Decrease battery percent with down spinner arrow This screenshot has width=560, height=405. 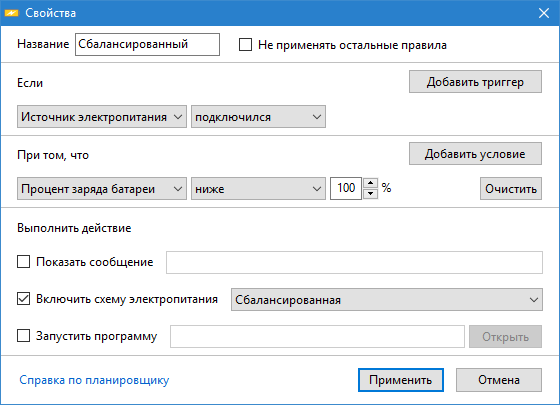[371, 194]
